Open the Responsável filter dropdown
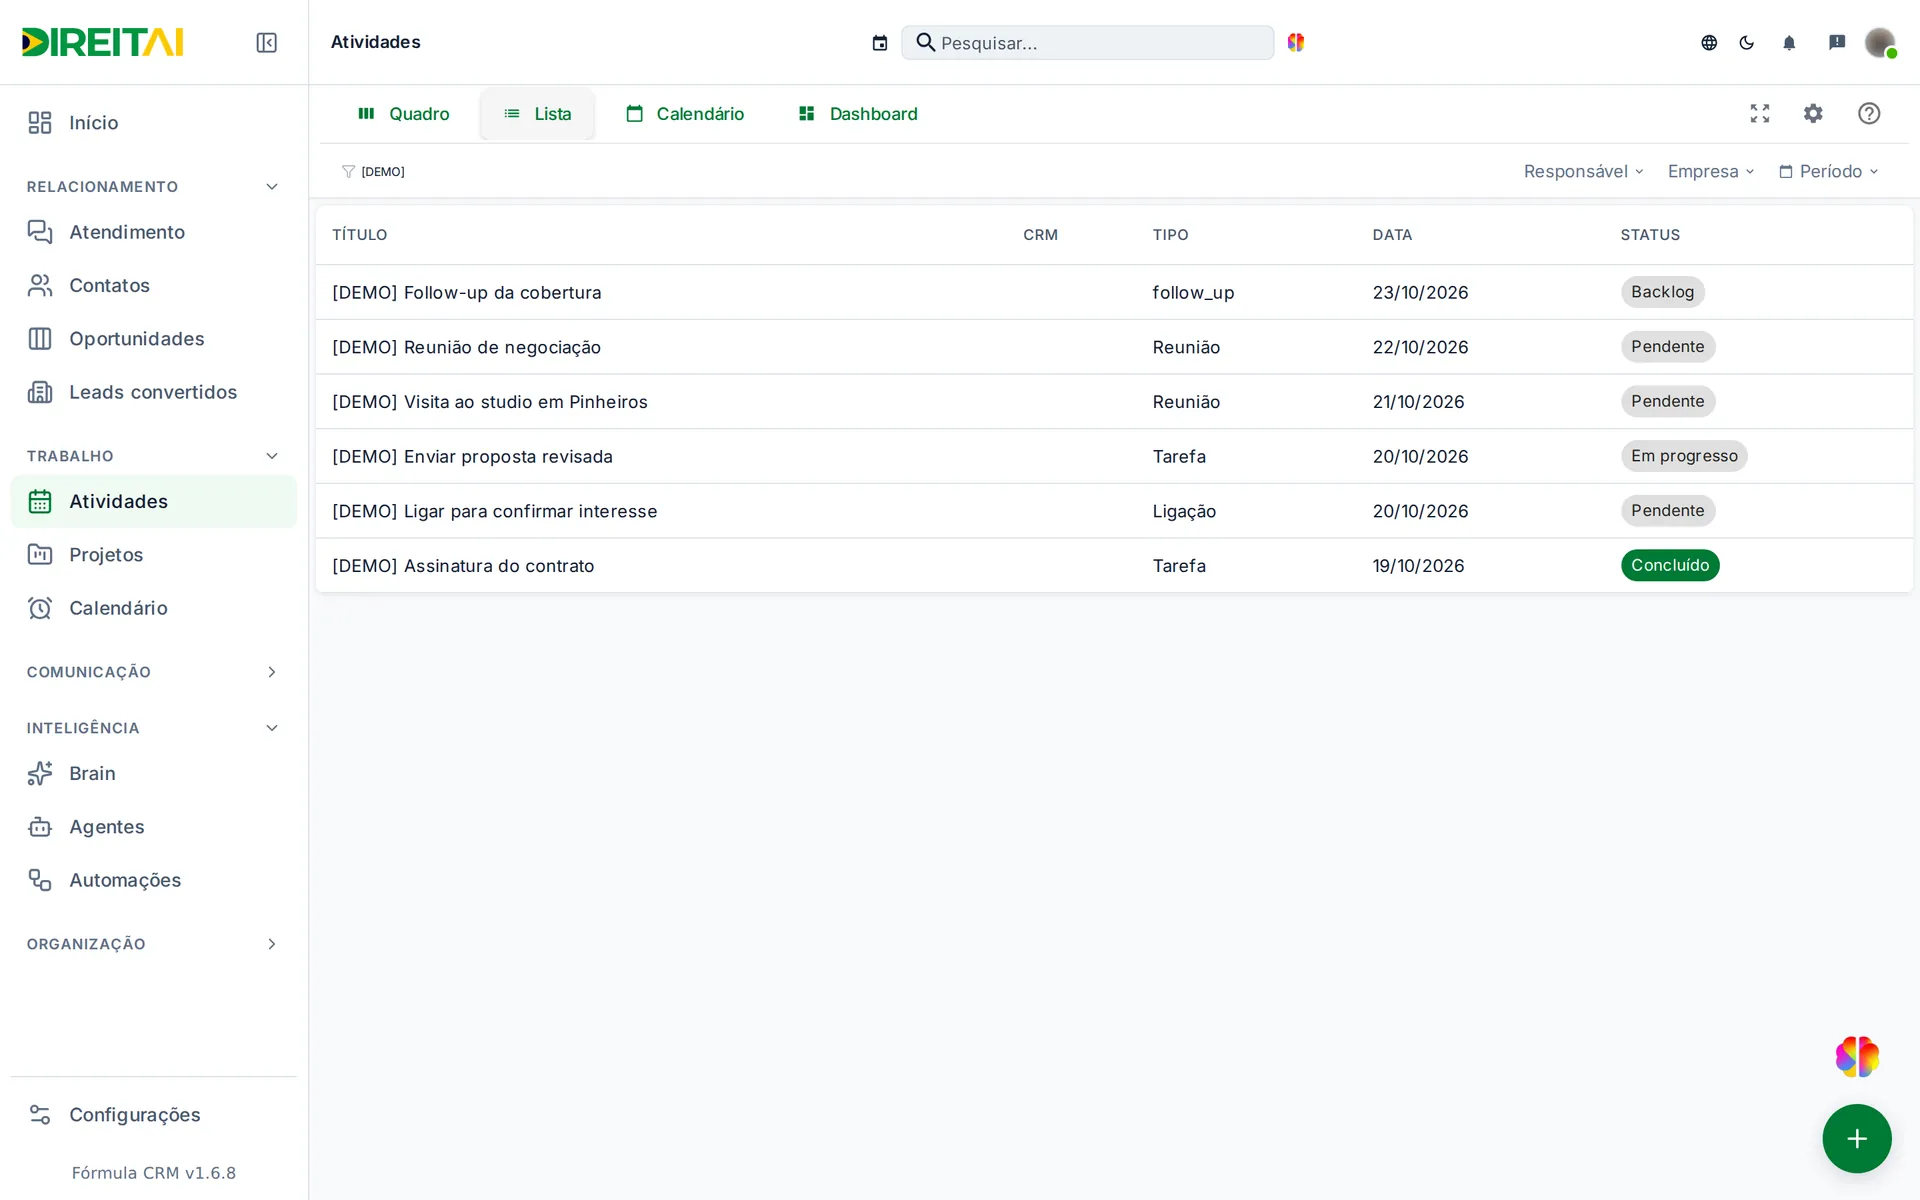 (1583, 172)
